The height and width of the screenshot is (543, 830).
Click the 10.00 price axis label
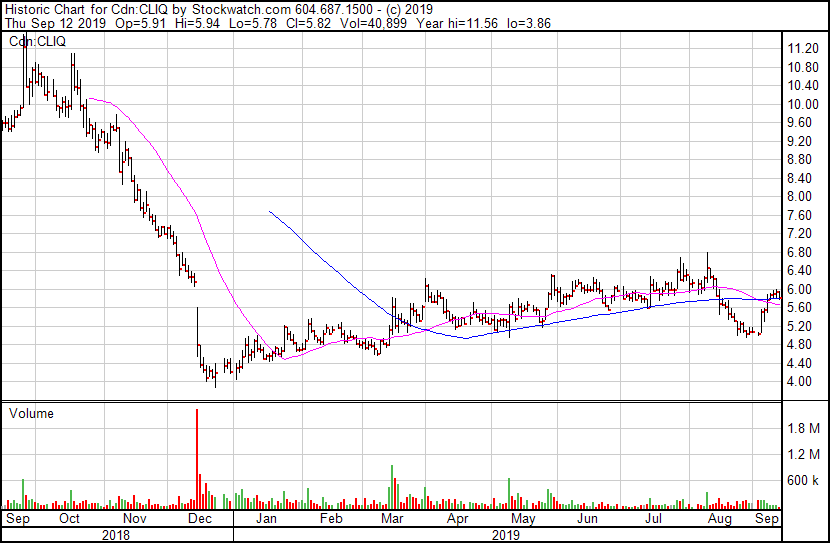(x=803, y=104)
